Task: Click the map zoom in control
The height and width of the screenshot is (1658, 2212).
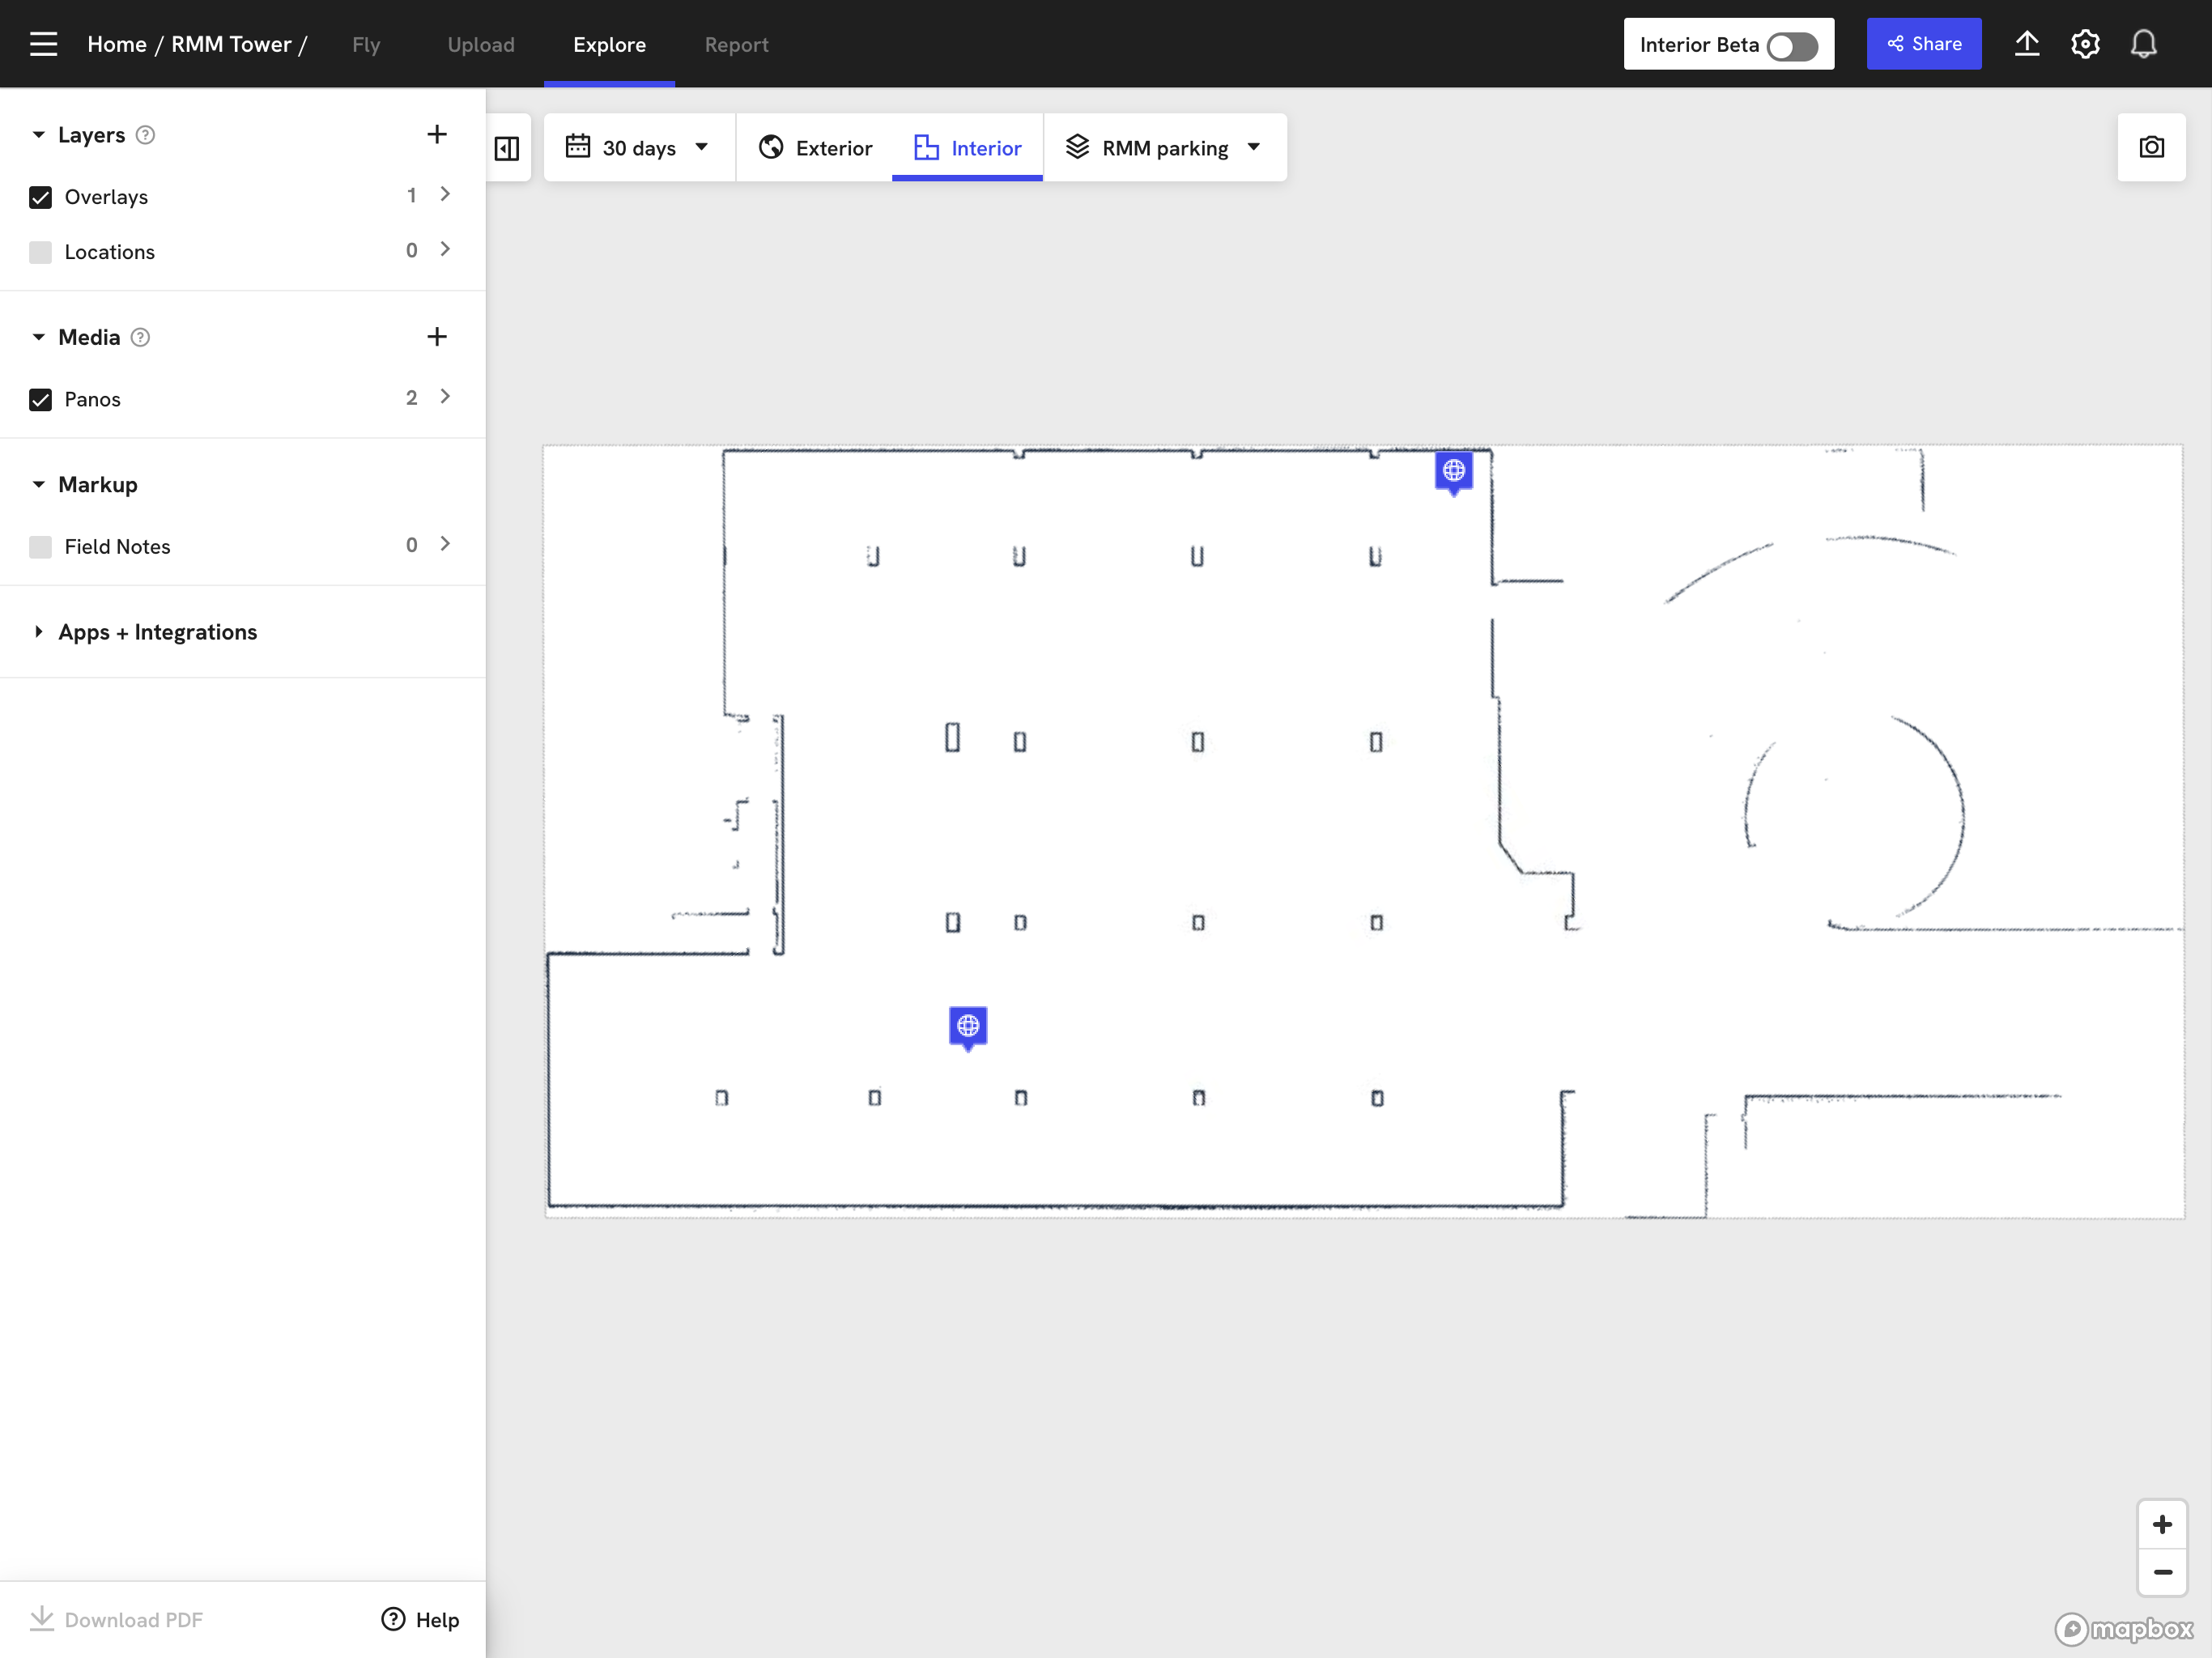Action: point(2162,1524)
